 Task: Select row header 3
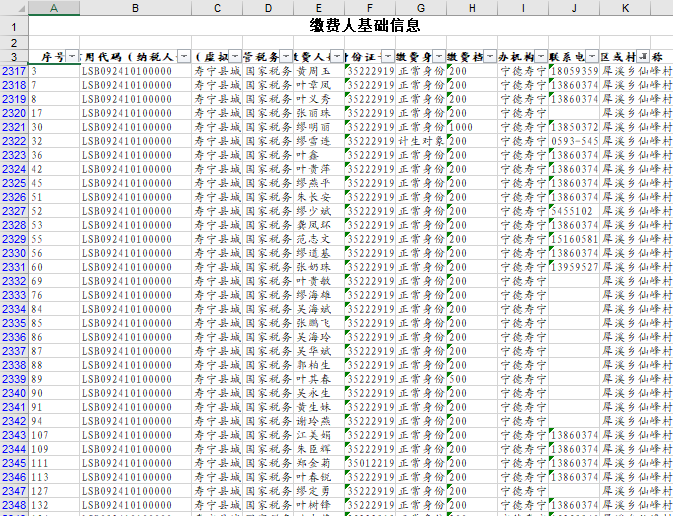click(14, 57)
